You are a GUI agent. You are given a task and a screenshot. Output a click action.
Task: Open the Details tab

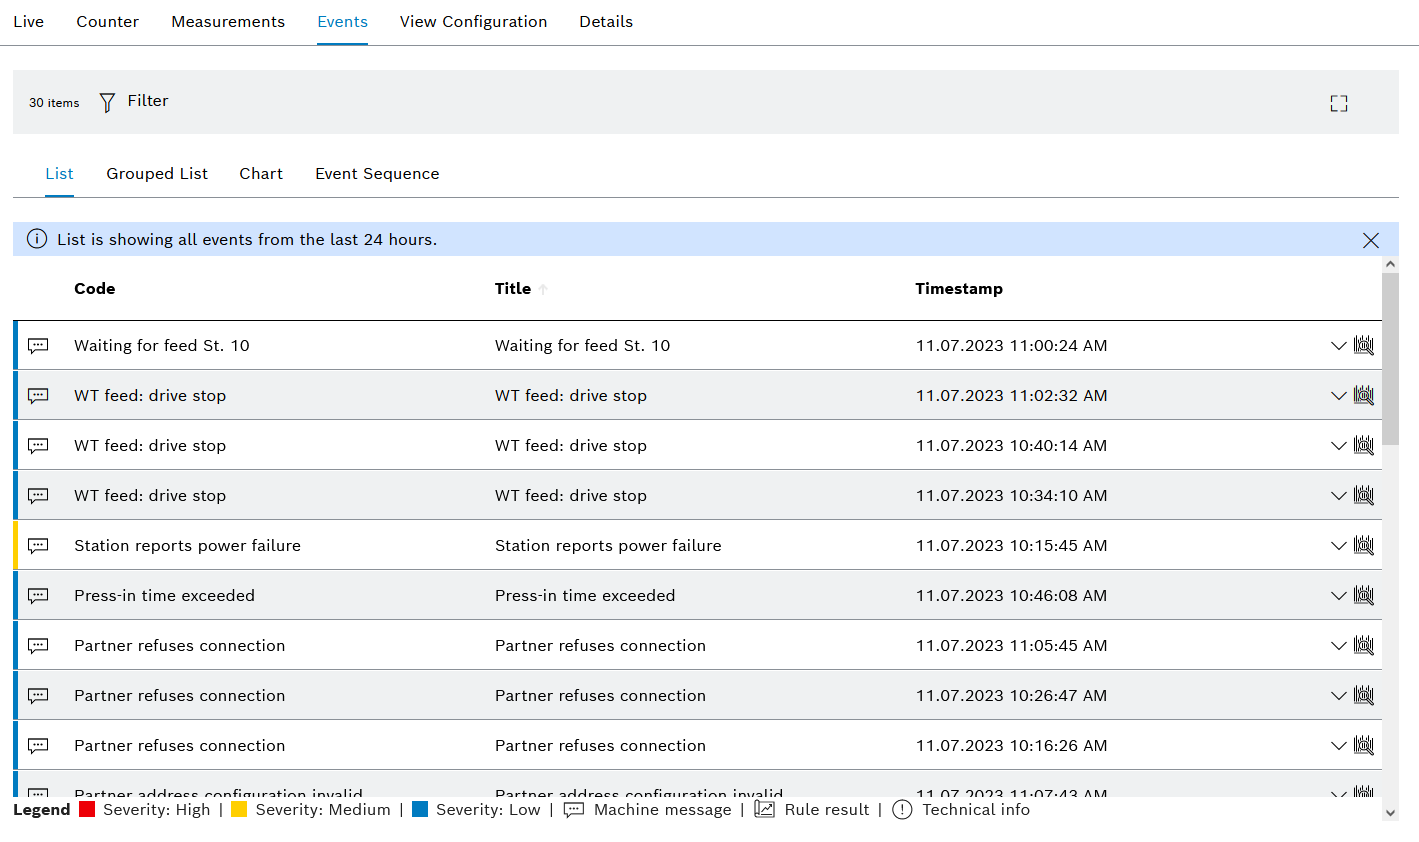606,22
